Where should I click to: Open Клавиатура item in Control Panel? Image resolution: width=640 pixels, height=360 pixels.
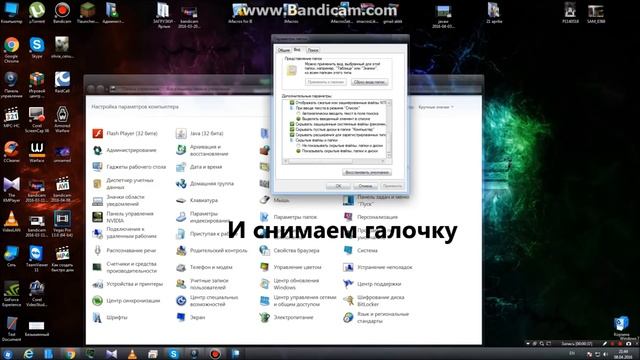point(197,200)
